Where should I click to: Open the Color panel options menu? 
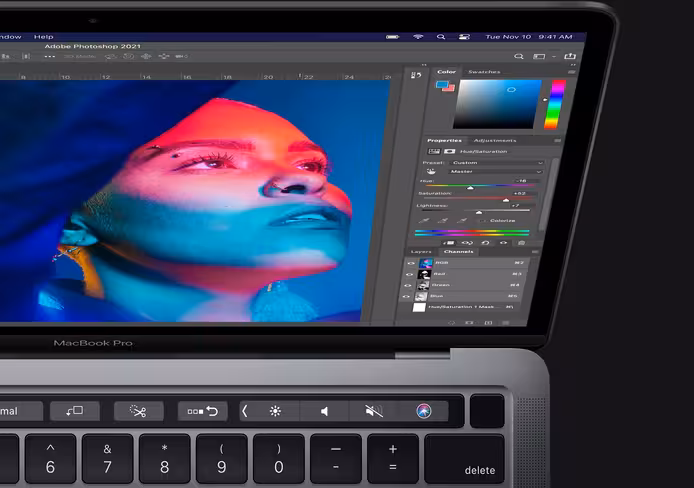[571, 72]
